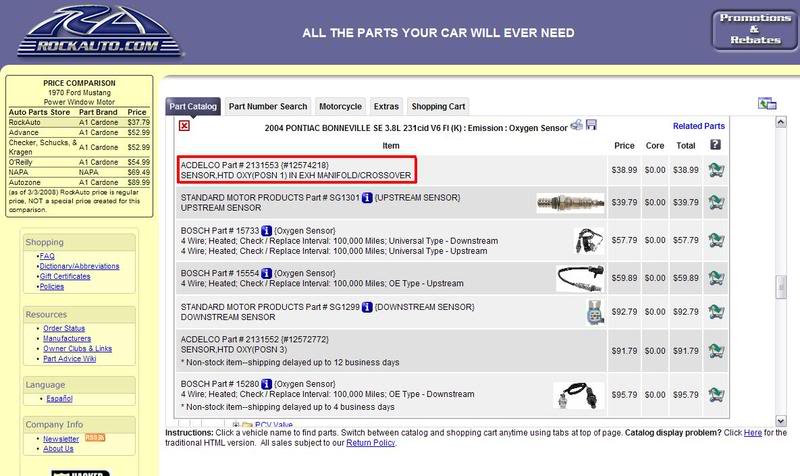View Bosch 15280 sensor photo
Viewport: 800px width, 476px height.
point(579,395)
